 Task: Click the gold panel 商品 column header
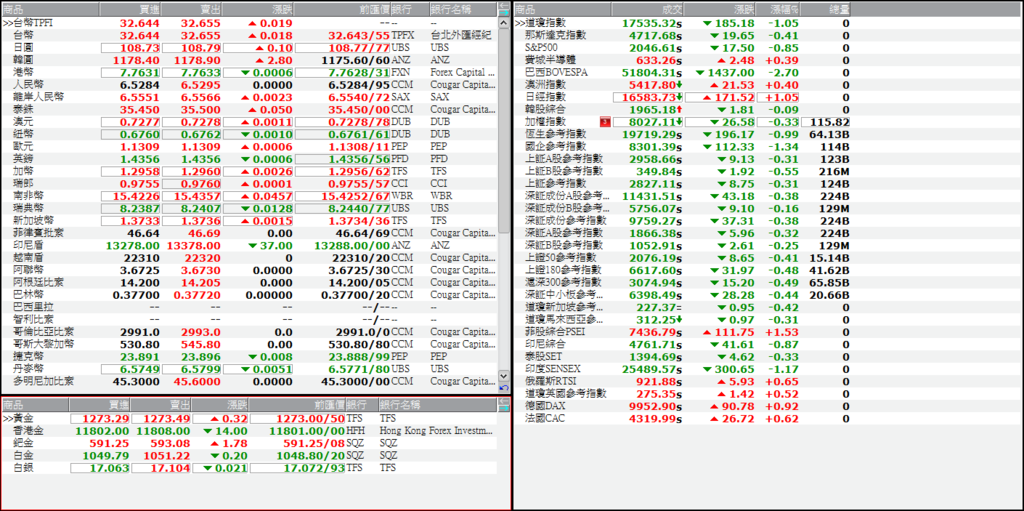pos(35,404)
